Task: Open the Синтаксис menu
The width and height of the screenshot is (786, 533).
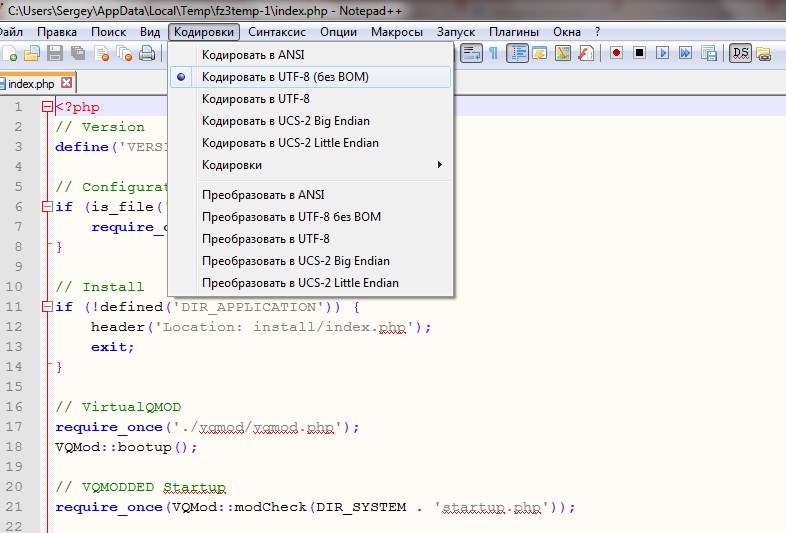Action: coord(277,32)
